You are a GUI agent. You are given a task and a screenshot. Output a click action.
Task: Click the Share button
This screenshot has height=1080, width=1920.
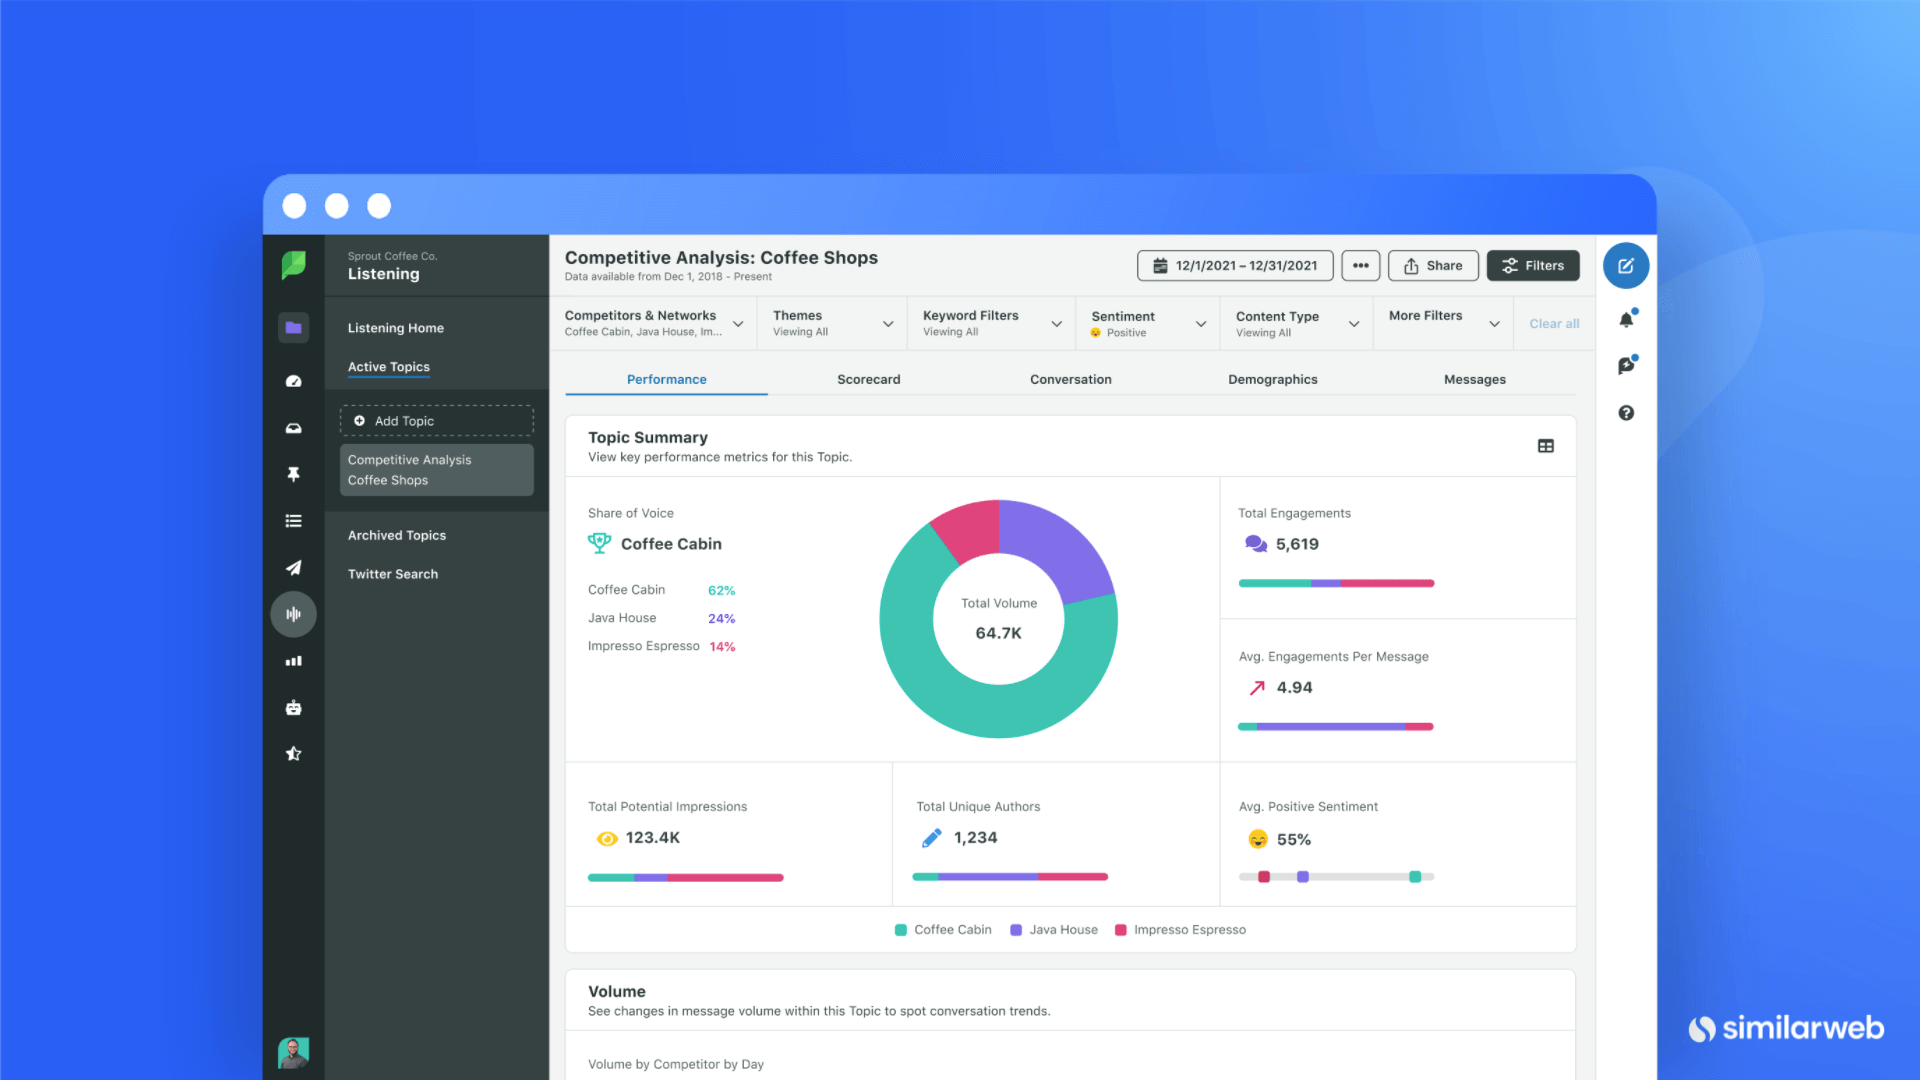pos(1433,266)
